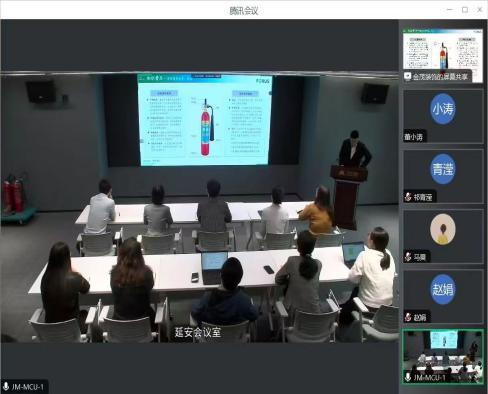The height and width of the screenshot is (394, 488).
Task: Close the 腾讯会议 window
Action: (x=480, y=10)
